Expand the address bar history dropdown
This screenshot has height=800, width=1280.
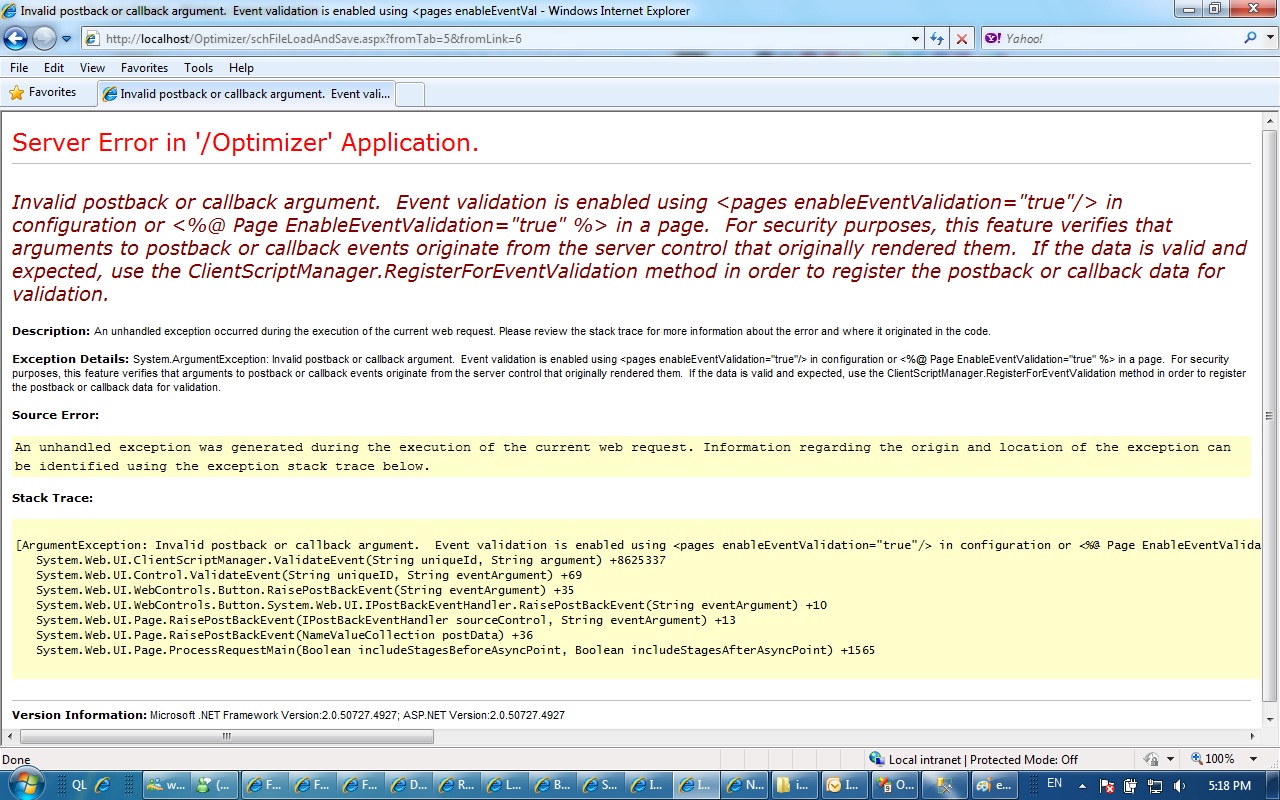916,39
